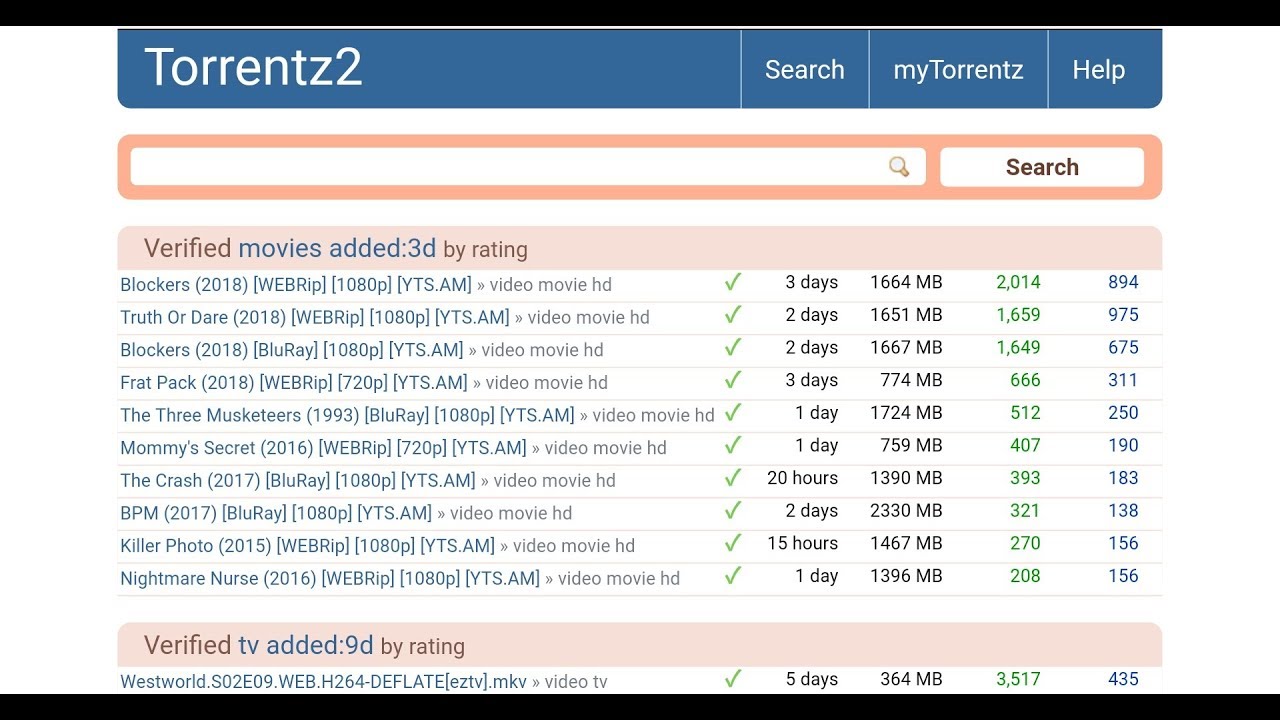Viewport: 1280px width, 720px height.
Task: Click verified checkmark for Mommy's Secret row
Action: pyautogui.click(x=733, y=445)
